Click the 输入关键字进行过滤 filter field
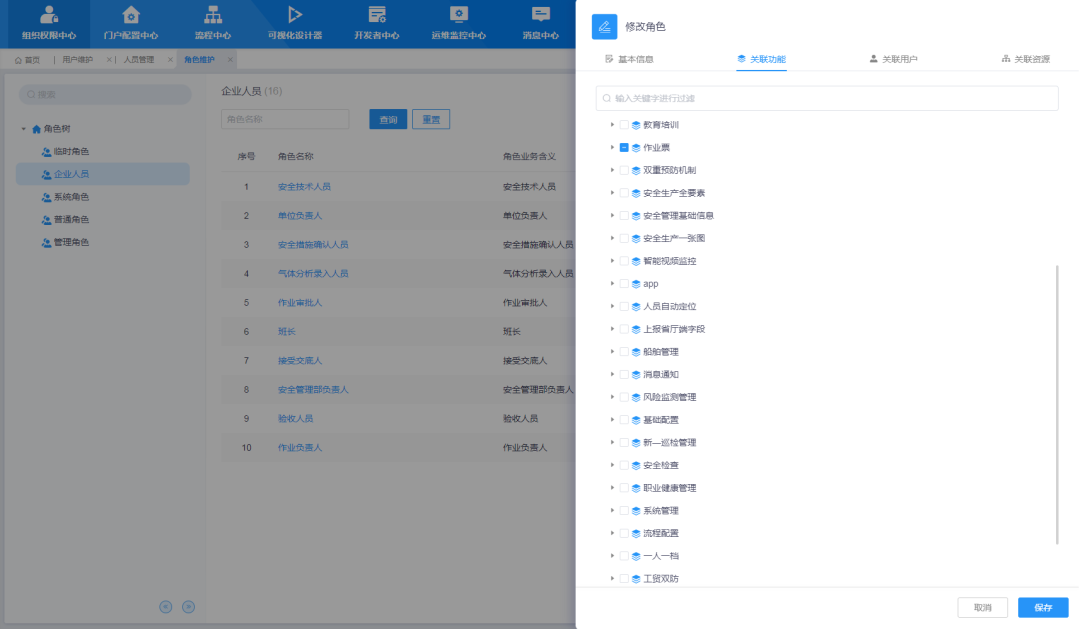Image resolution: width=1080 pixels, height=629 pixels. pyautogui.click(x=827, y=98)
